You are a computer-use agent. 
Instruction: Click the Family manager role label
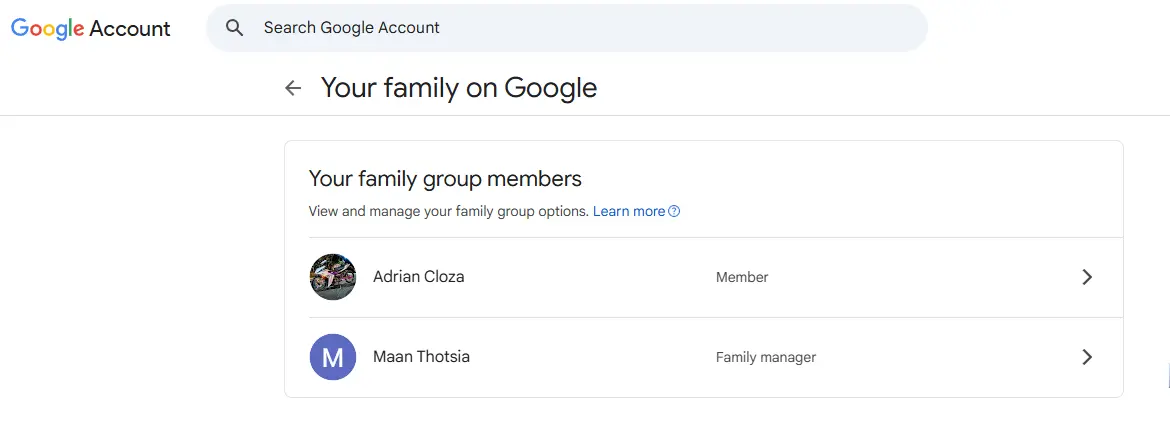766,358
